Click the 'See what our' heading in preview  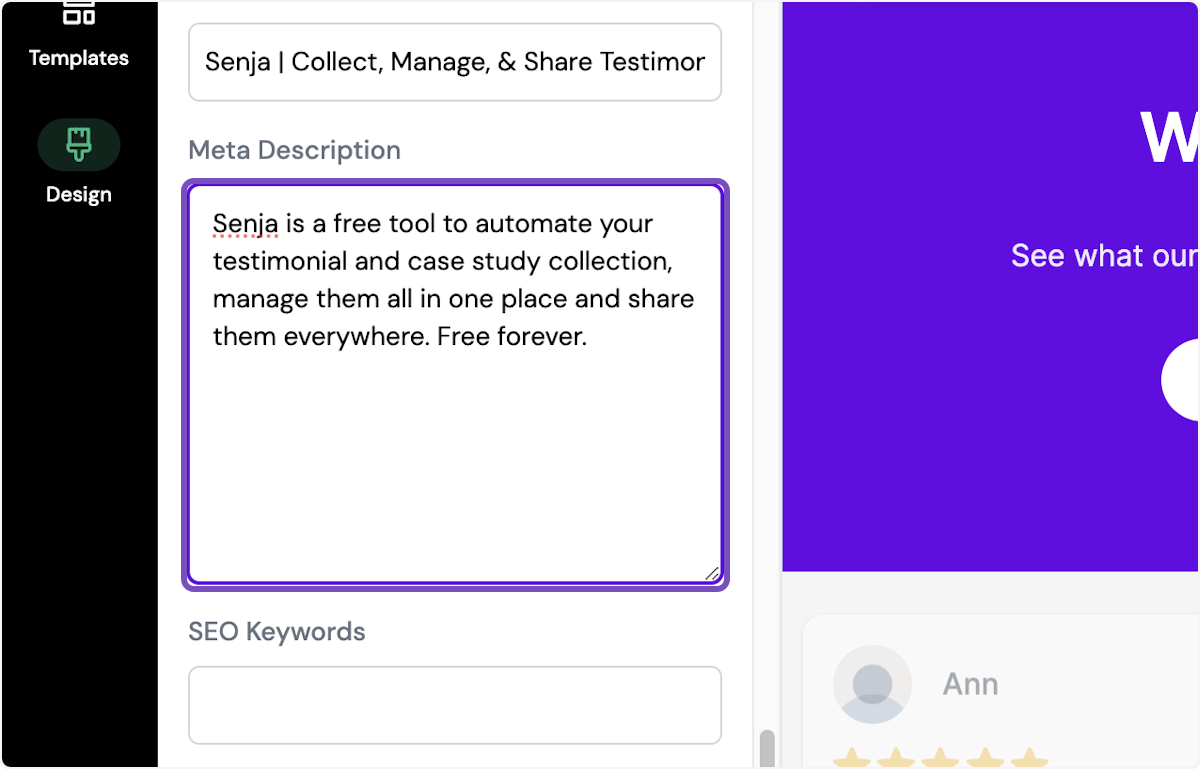click(1103, 255)
